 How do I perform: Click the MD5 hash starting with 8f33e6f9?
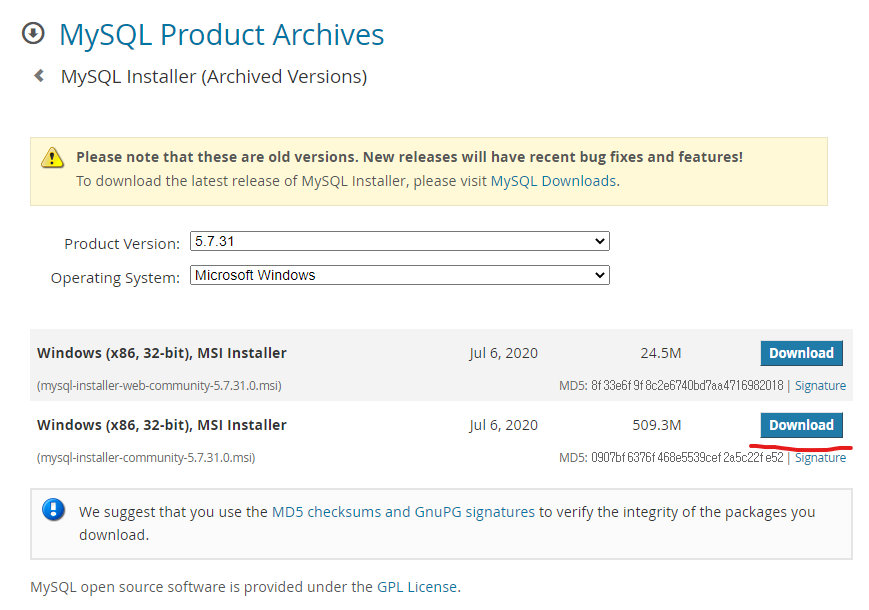(686, 386)
